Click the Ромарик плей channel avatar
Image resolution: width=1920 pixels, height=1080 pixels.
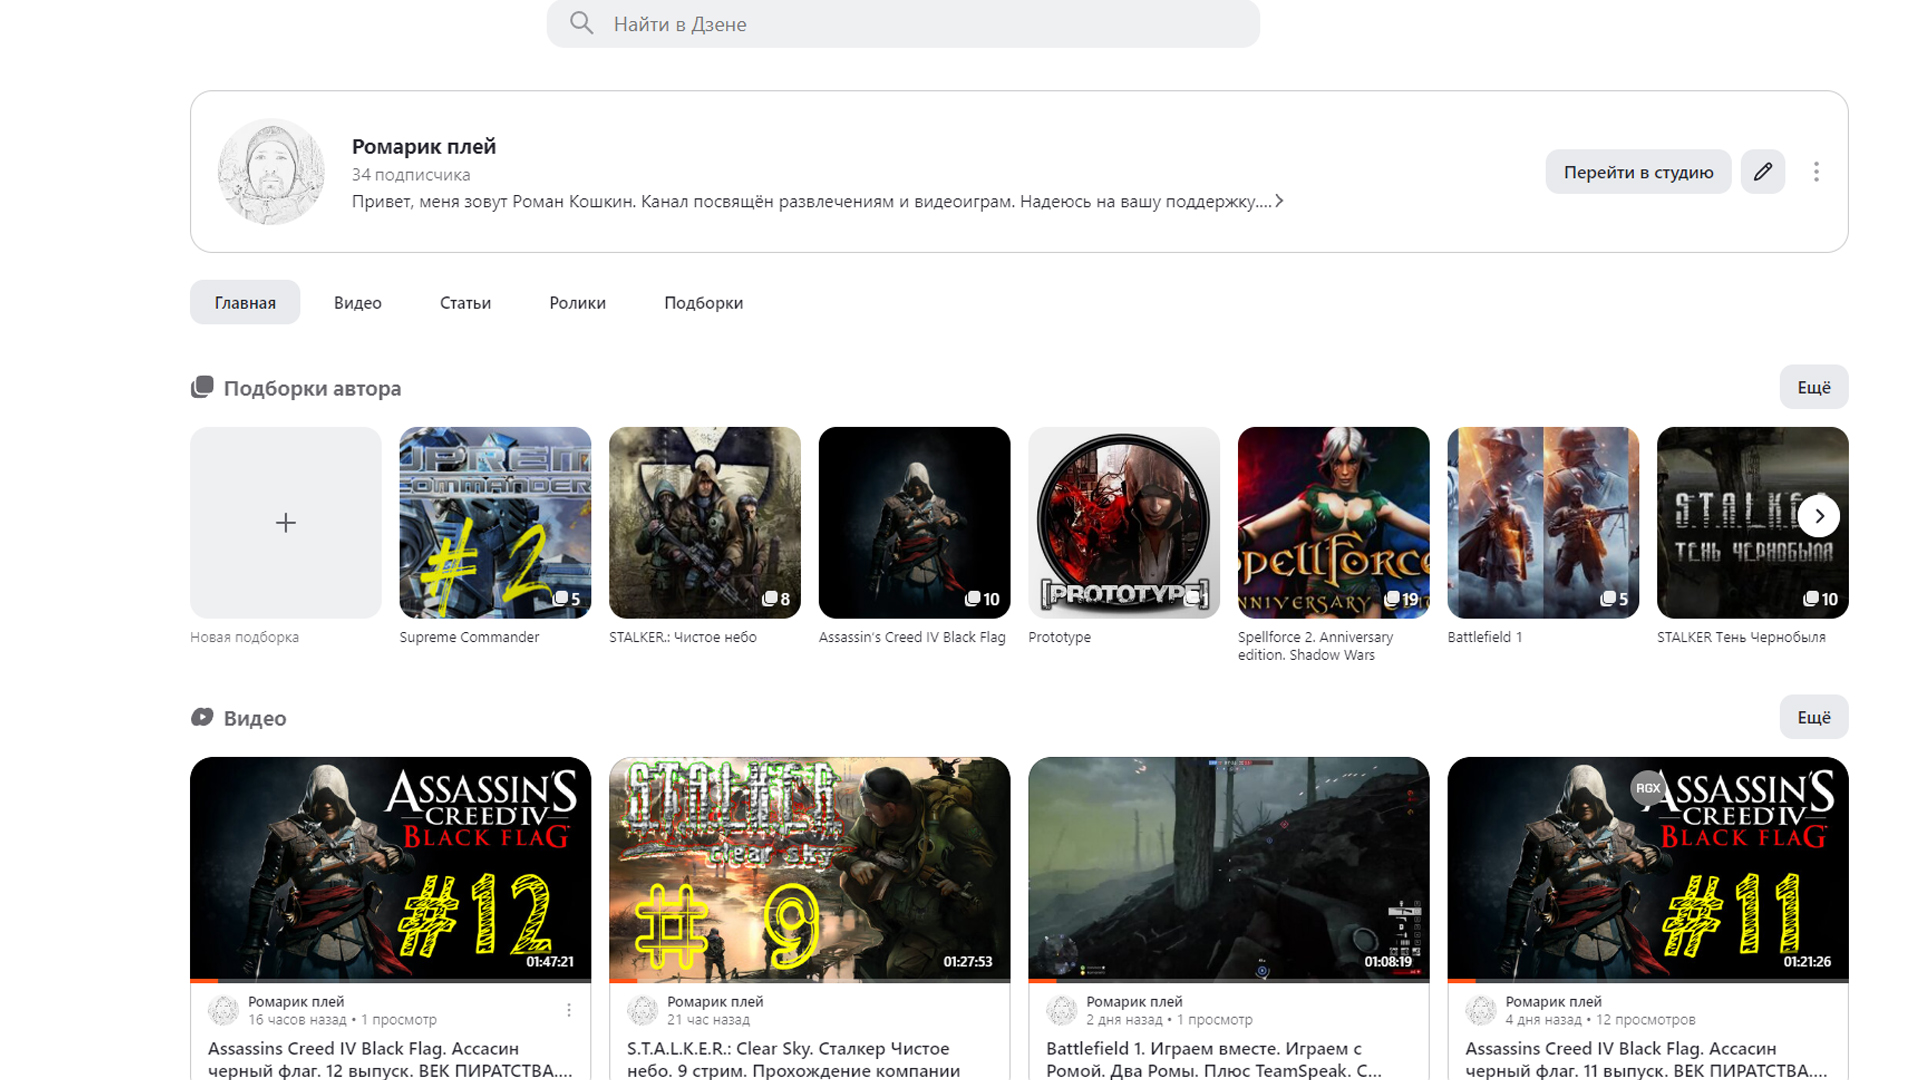click(x=271, y=171)
